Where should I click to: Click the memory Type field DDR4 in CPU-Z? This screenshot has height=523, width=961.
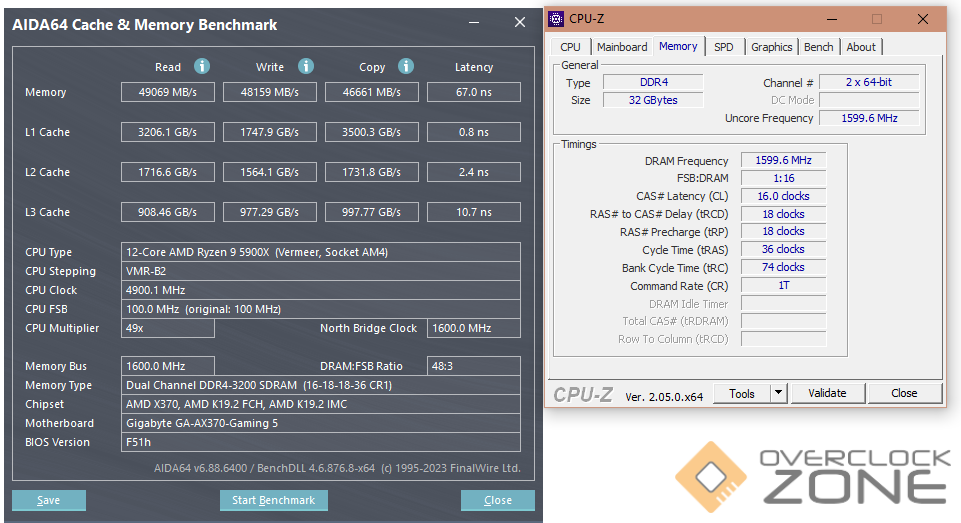653,82
